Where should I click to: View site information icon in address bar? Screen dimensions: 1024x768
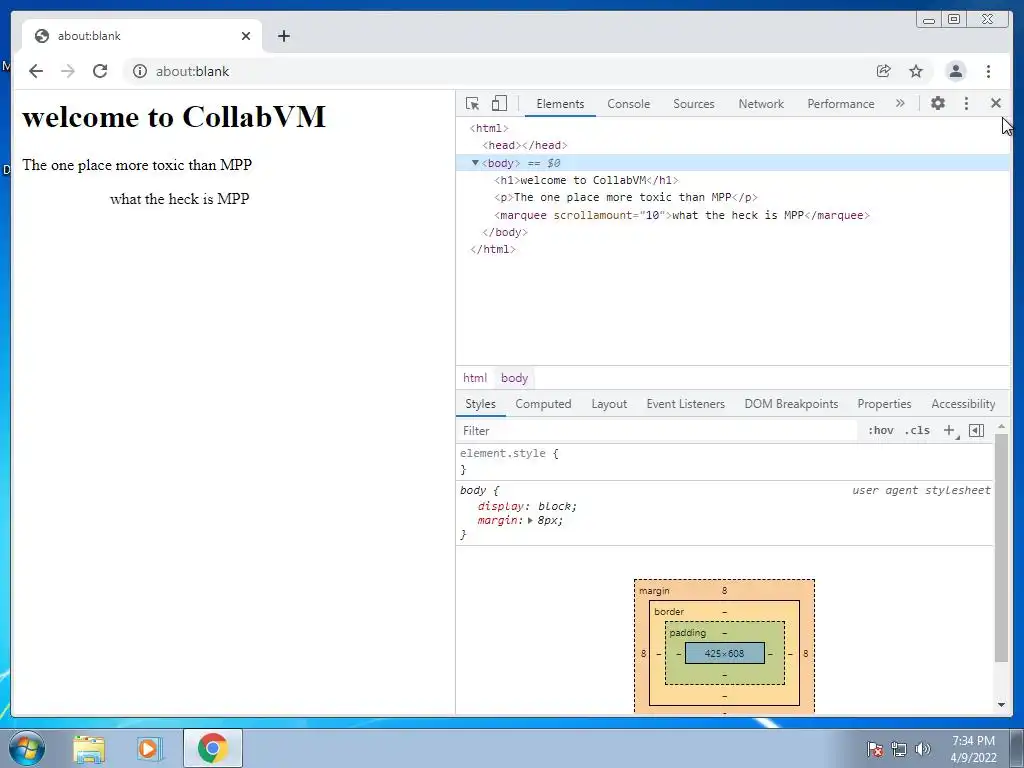[x=140, y=71]
